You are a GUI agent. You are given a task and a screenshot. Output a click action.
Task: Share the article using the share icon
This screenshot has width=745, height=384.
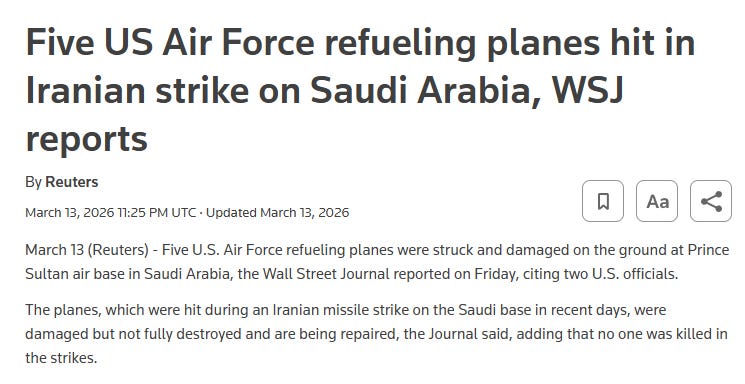click(x=711, y=201)
